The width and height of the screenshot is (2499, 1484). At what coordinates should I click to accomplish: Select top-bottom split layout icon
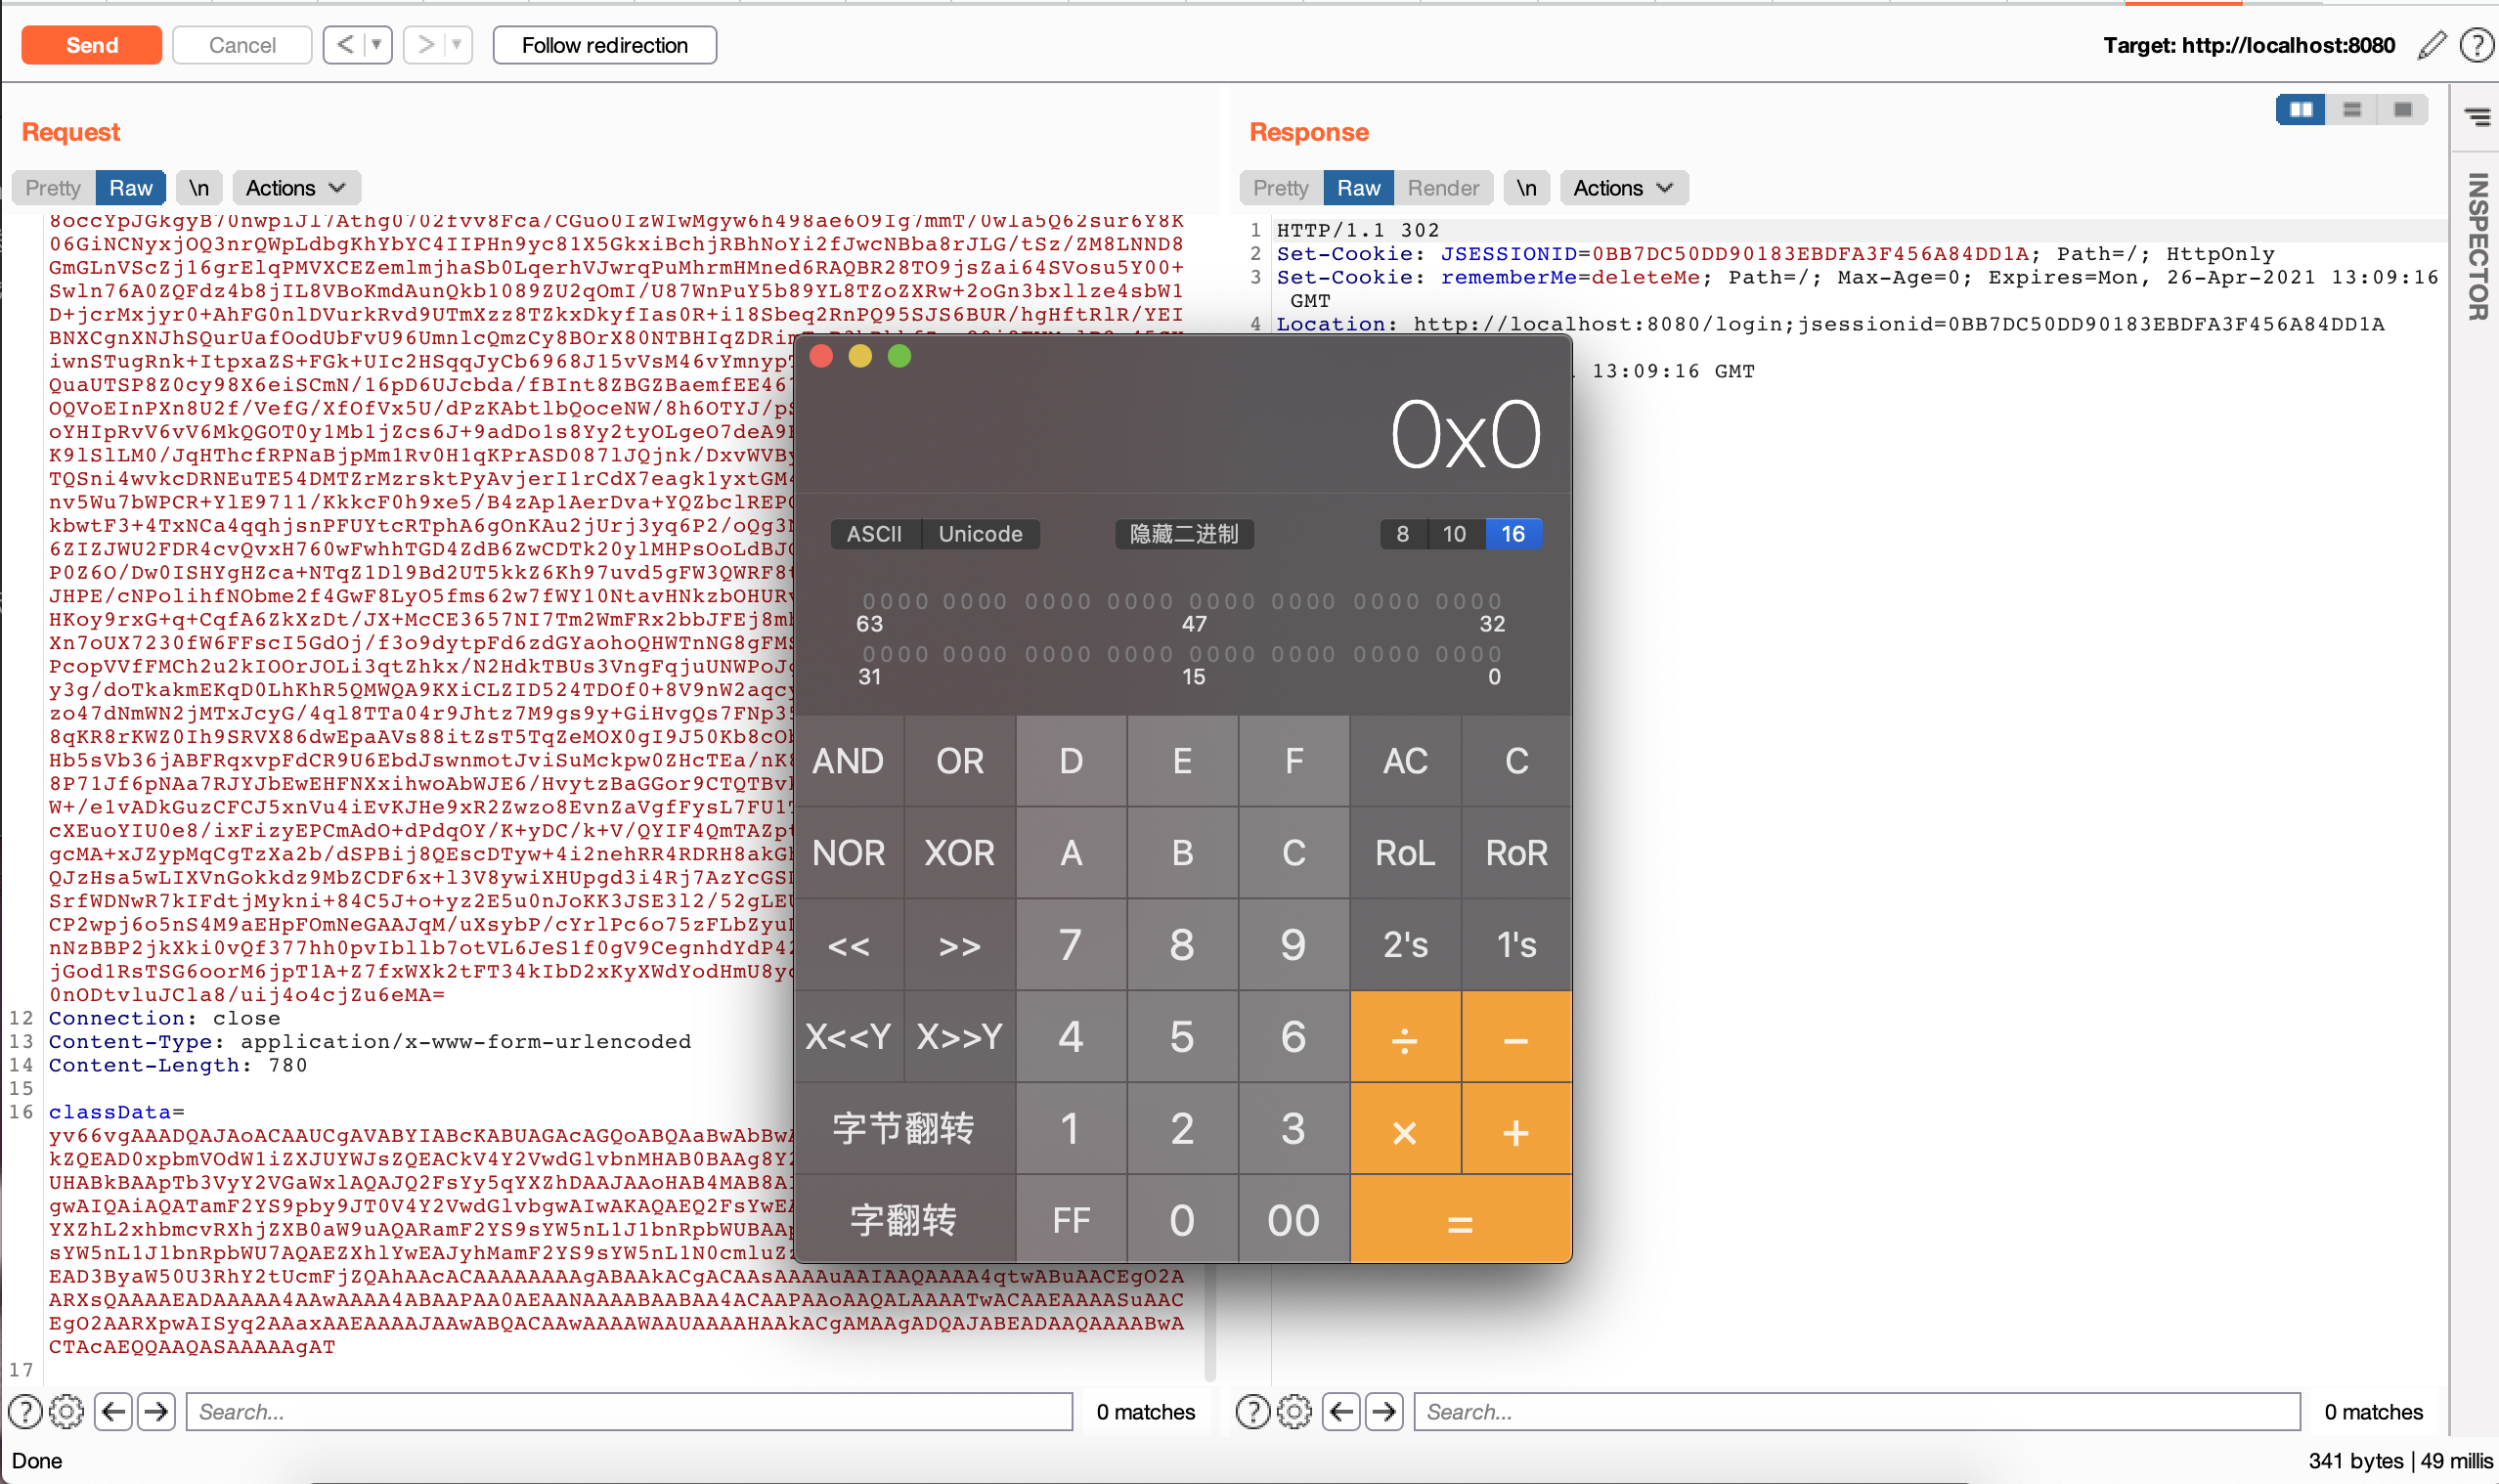click(x=2352, y=110)
